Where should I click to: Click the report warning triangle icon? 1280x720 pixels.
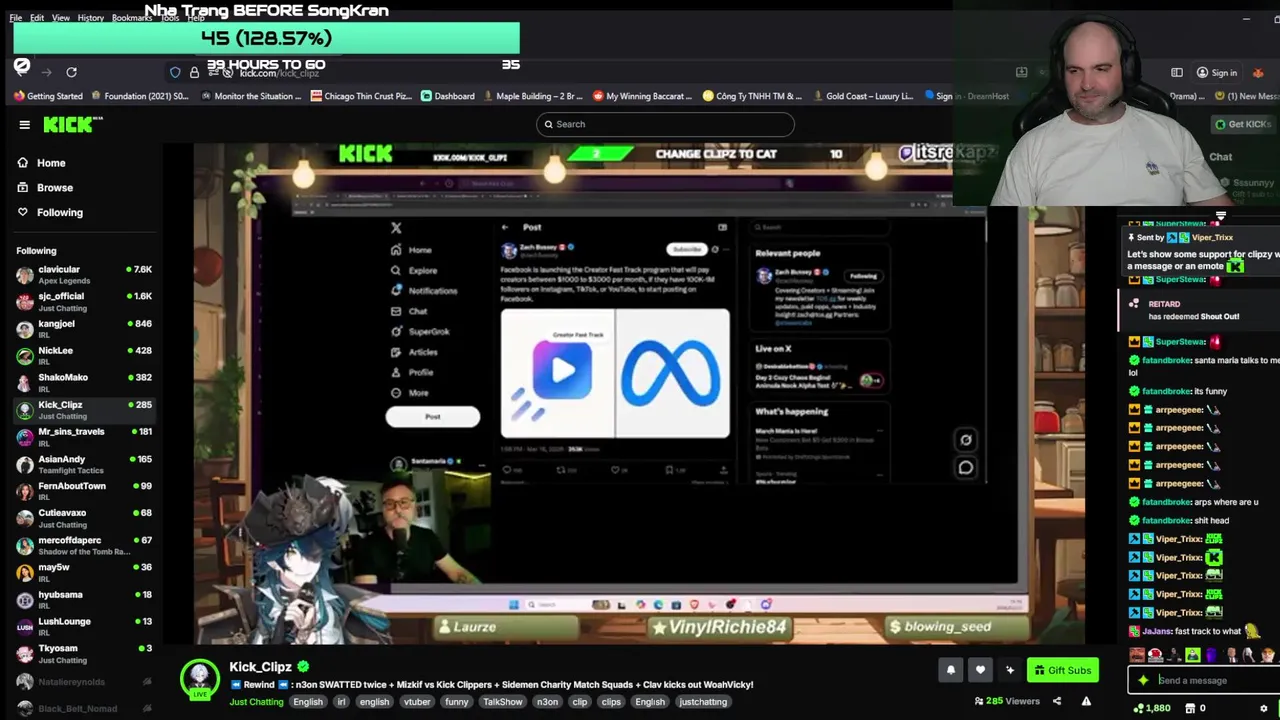point(1086,701)
